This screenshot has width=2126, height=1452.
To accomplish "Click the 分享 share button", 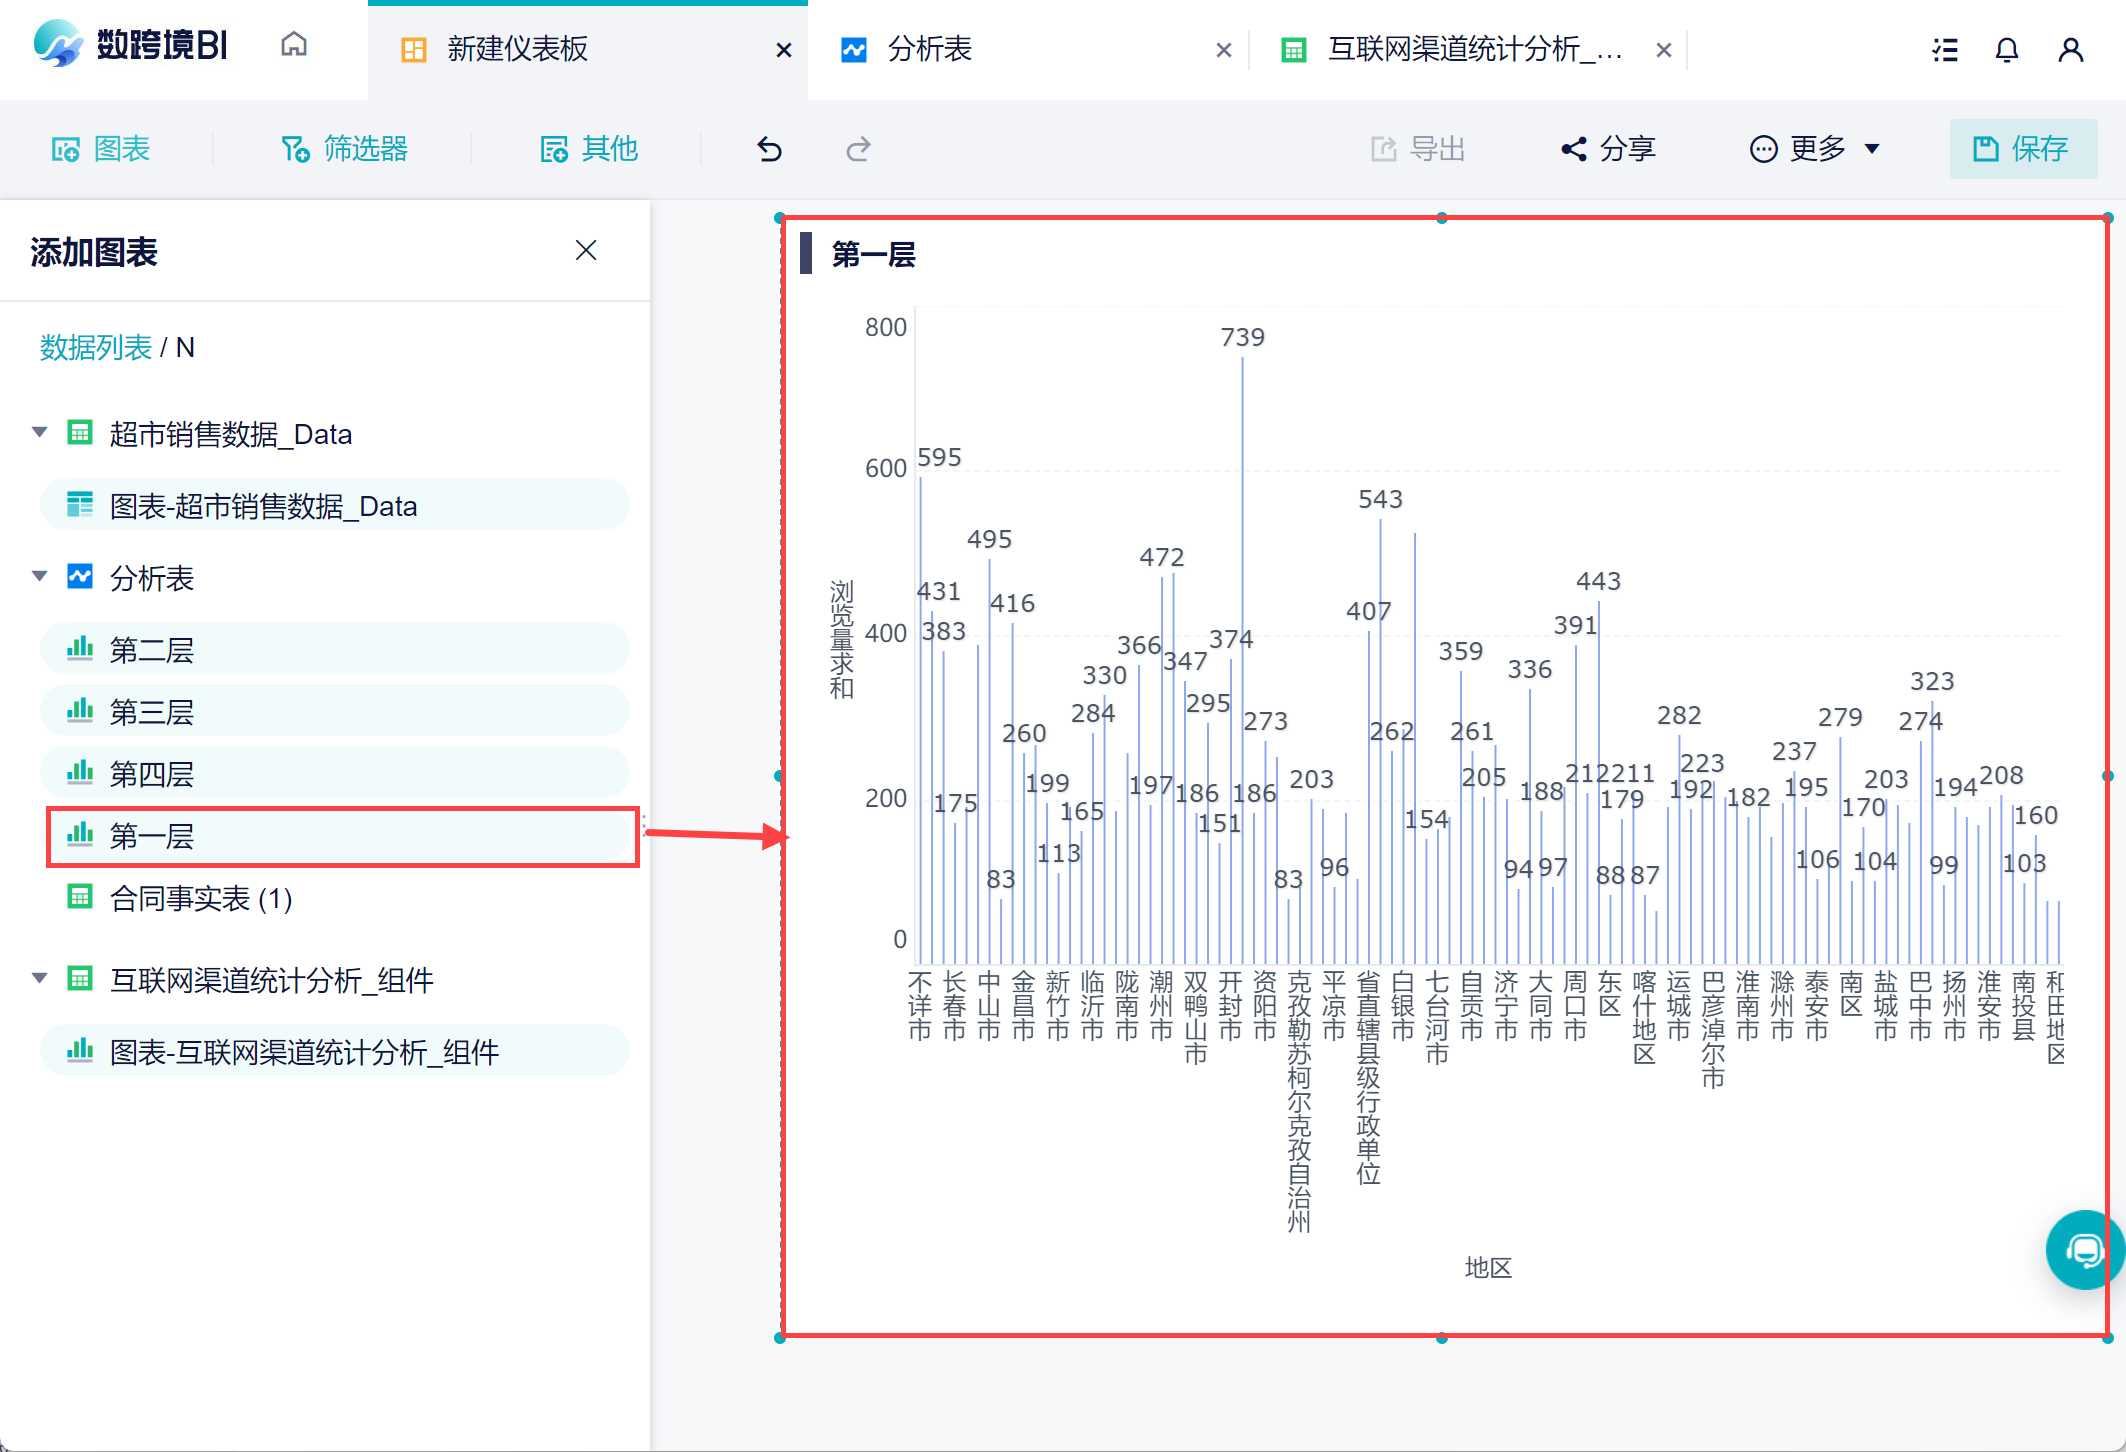I will tap(1608, 149).
